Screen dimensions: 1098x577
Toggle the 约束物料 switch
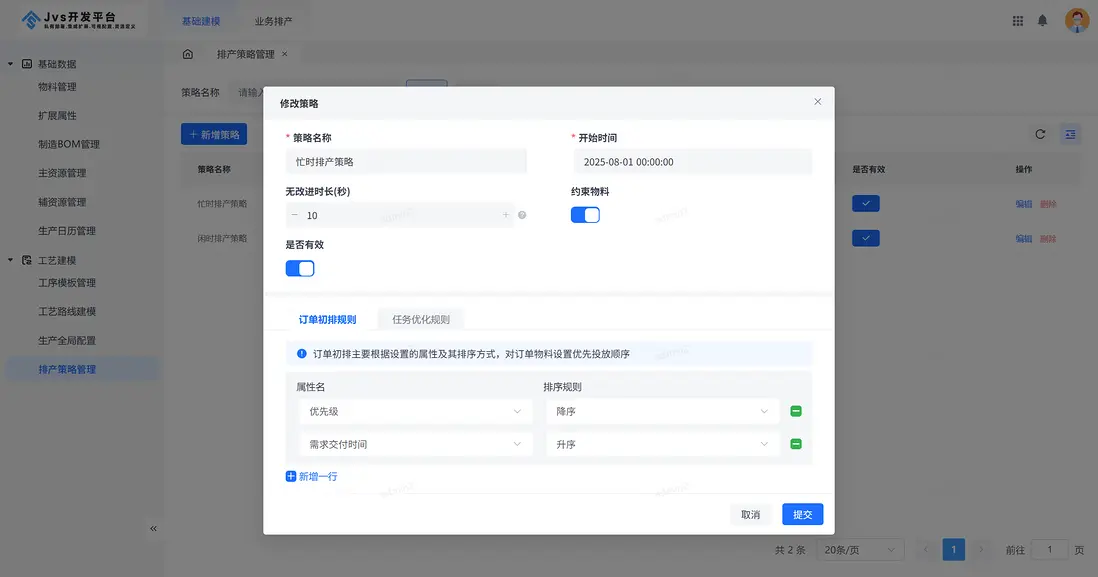tap(585, 215)
